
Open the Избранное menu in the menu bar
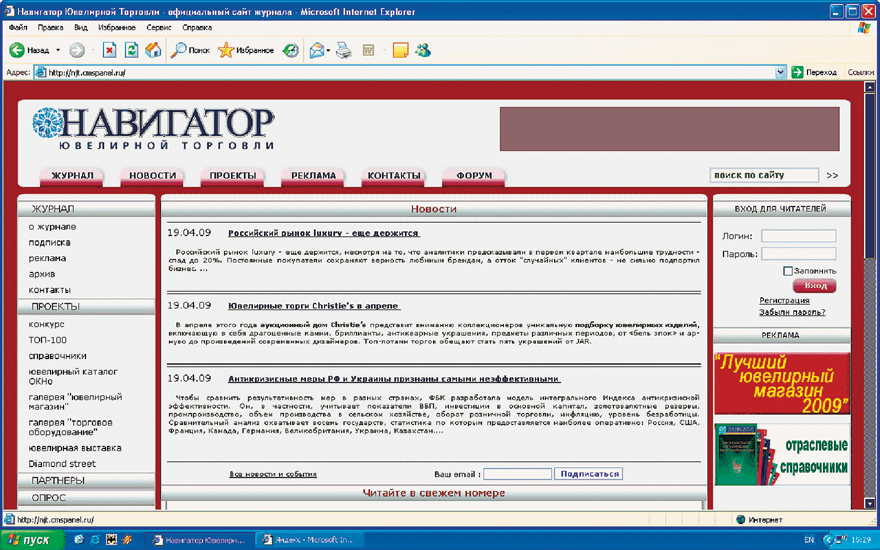click(x=117, y=27)
